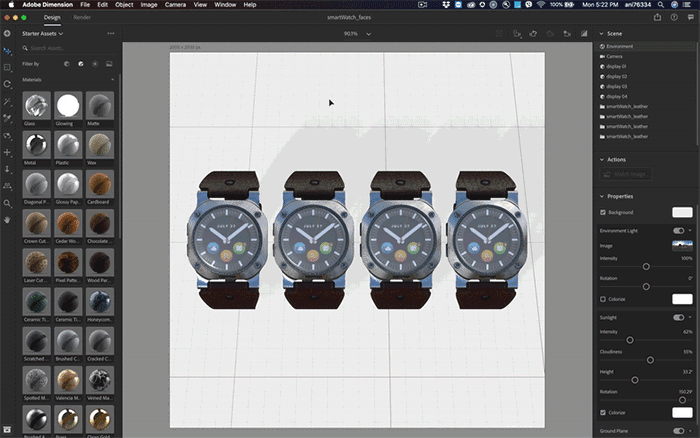
Task: Select the Sampler eyedropper tool
Action: coord(7,118)
